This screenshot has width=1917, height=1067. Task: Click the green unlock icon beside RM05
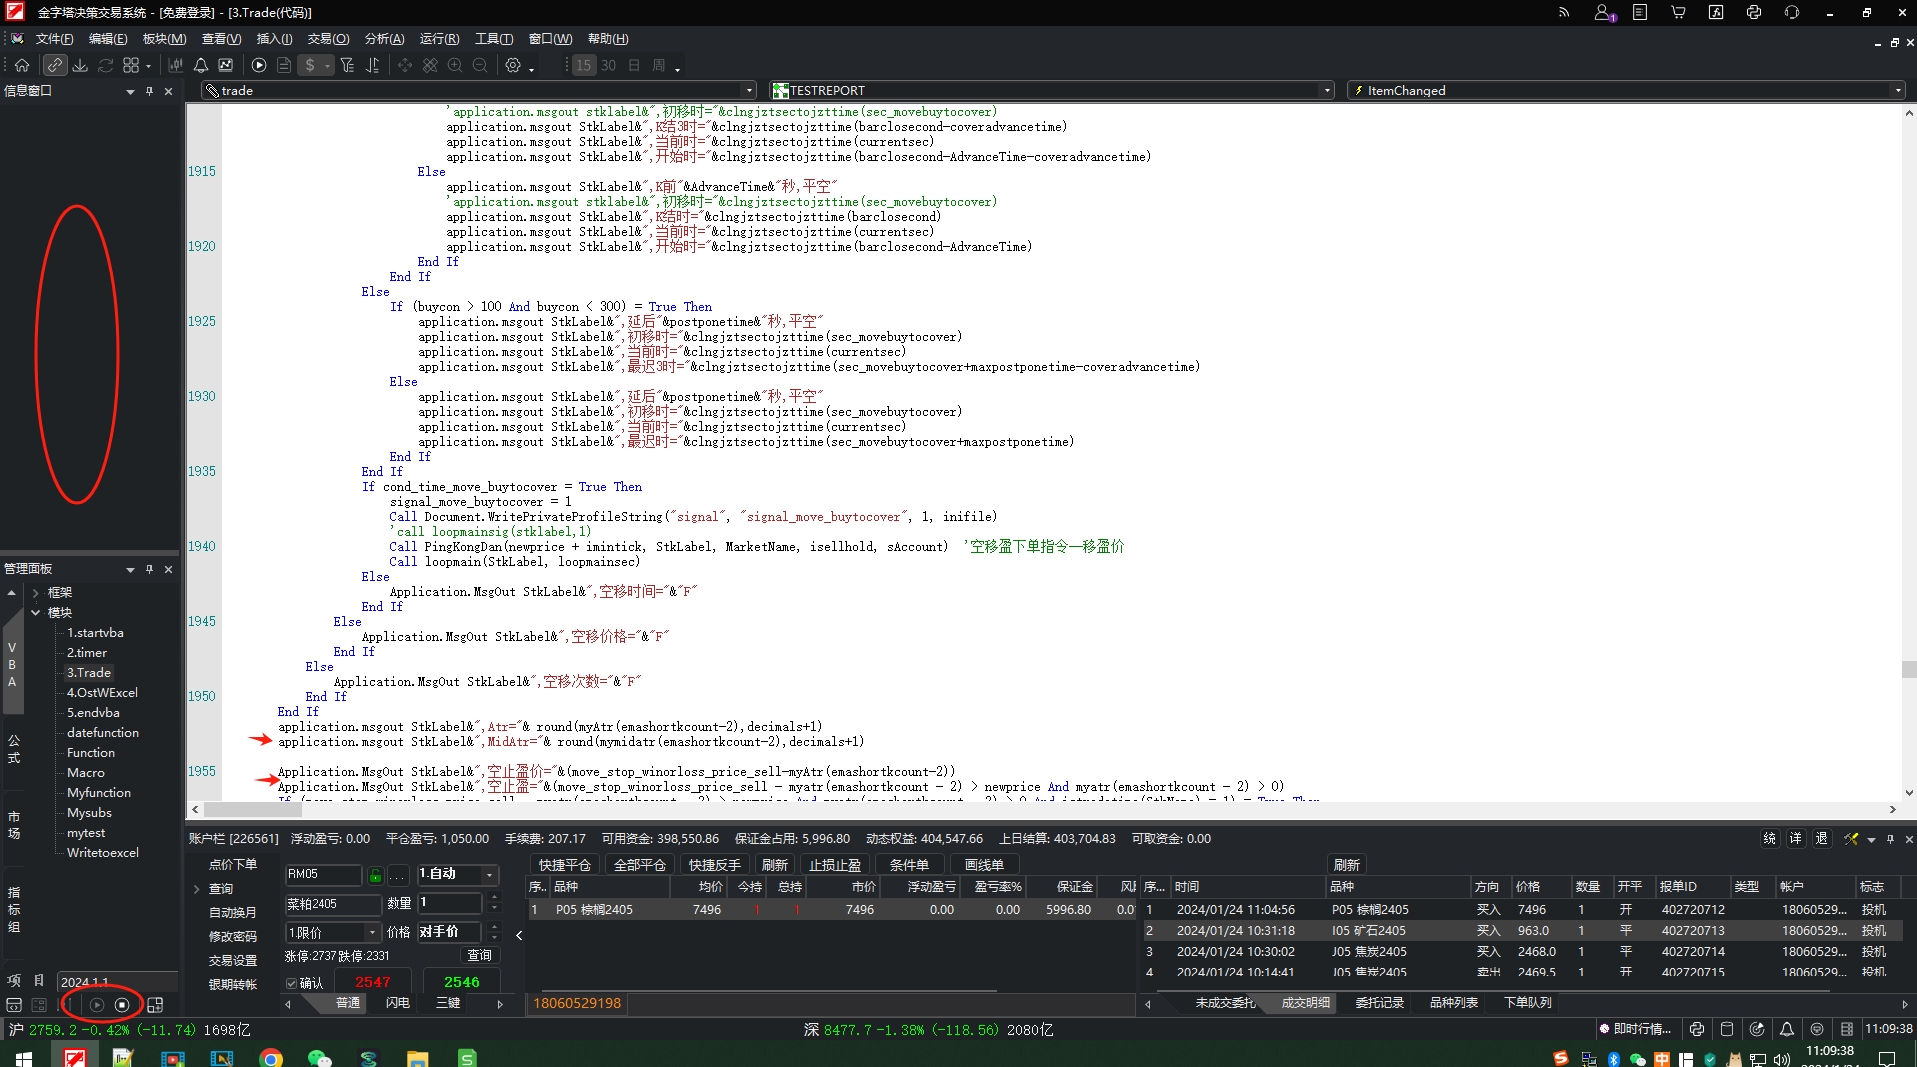pyautogui.click(x=375, y=875)
